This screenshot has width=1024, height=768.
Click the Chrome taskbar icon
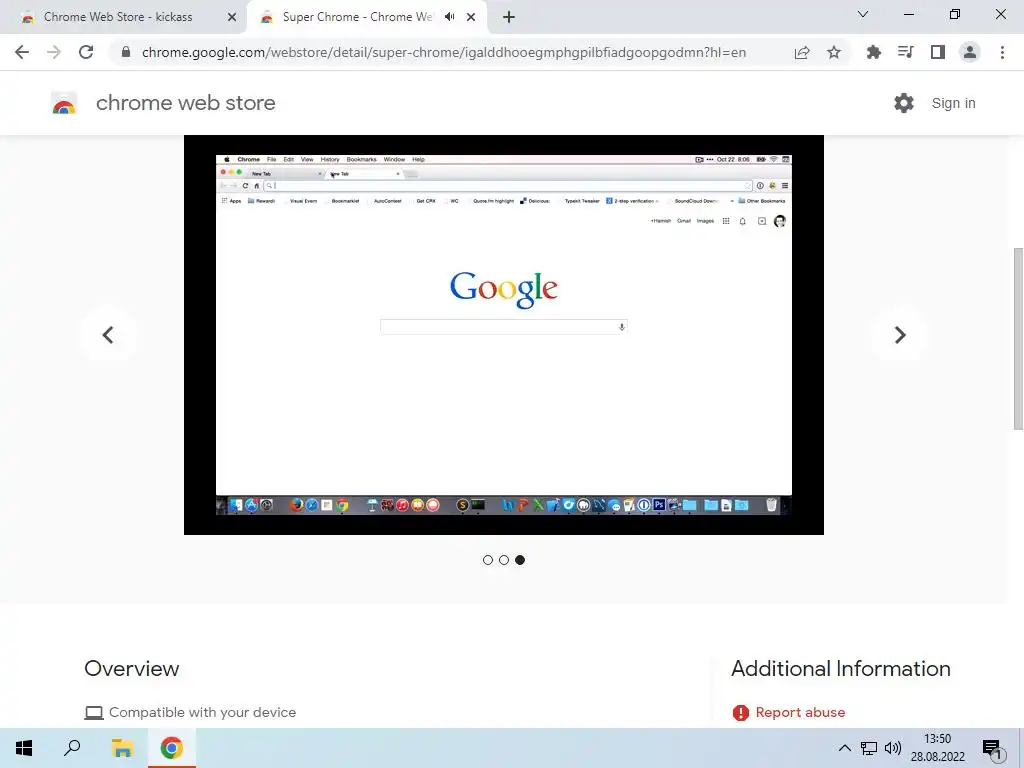pos(171,748)
